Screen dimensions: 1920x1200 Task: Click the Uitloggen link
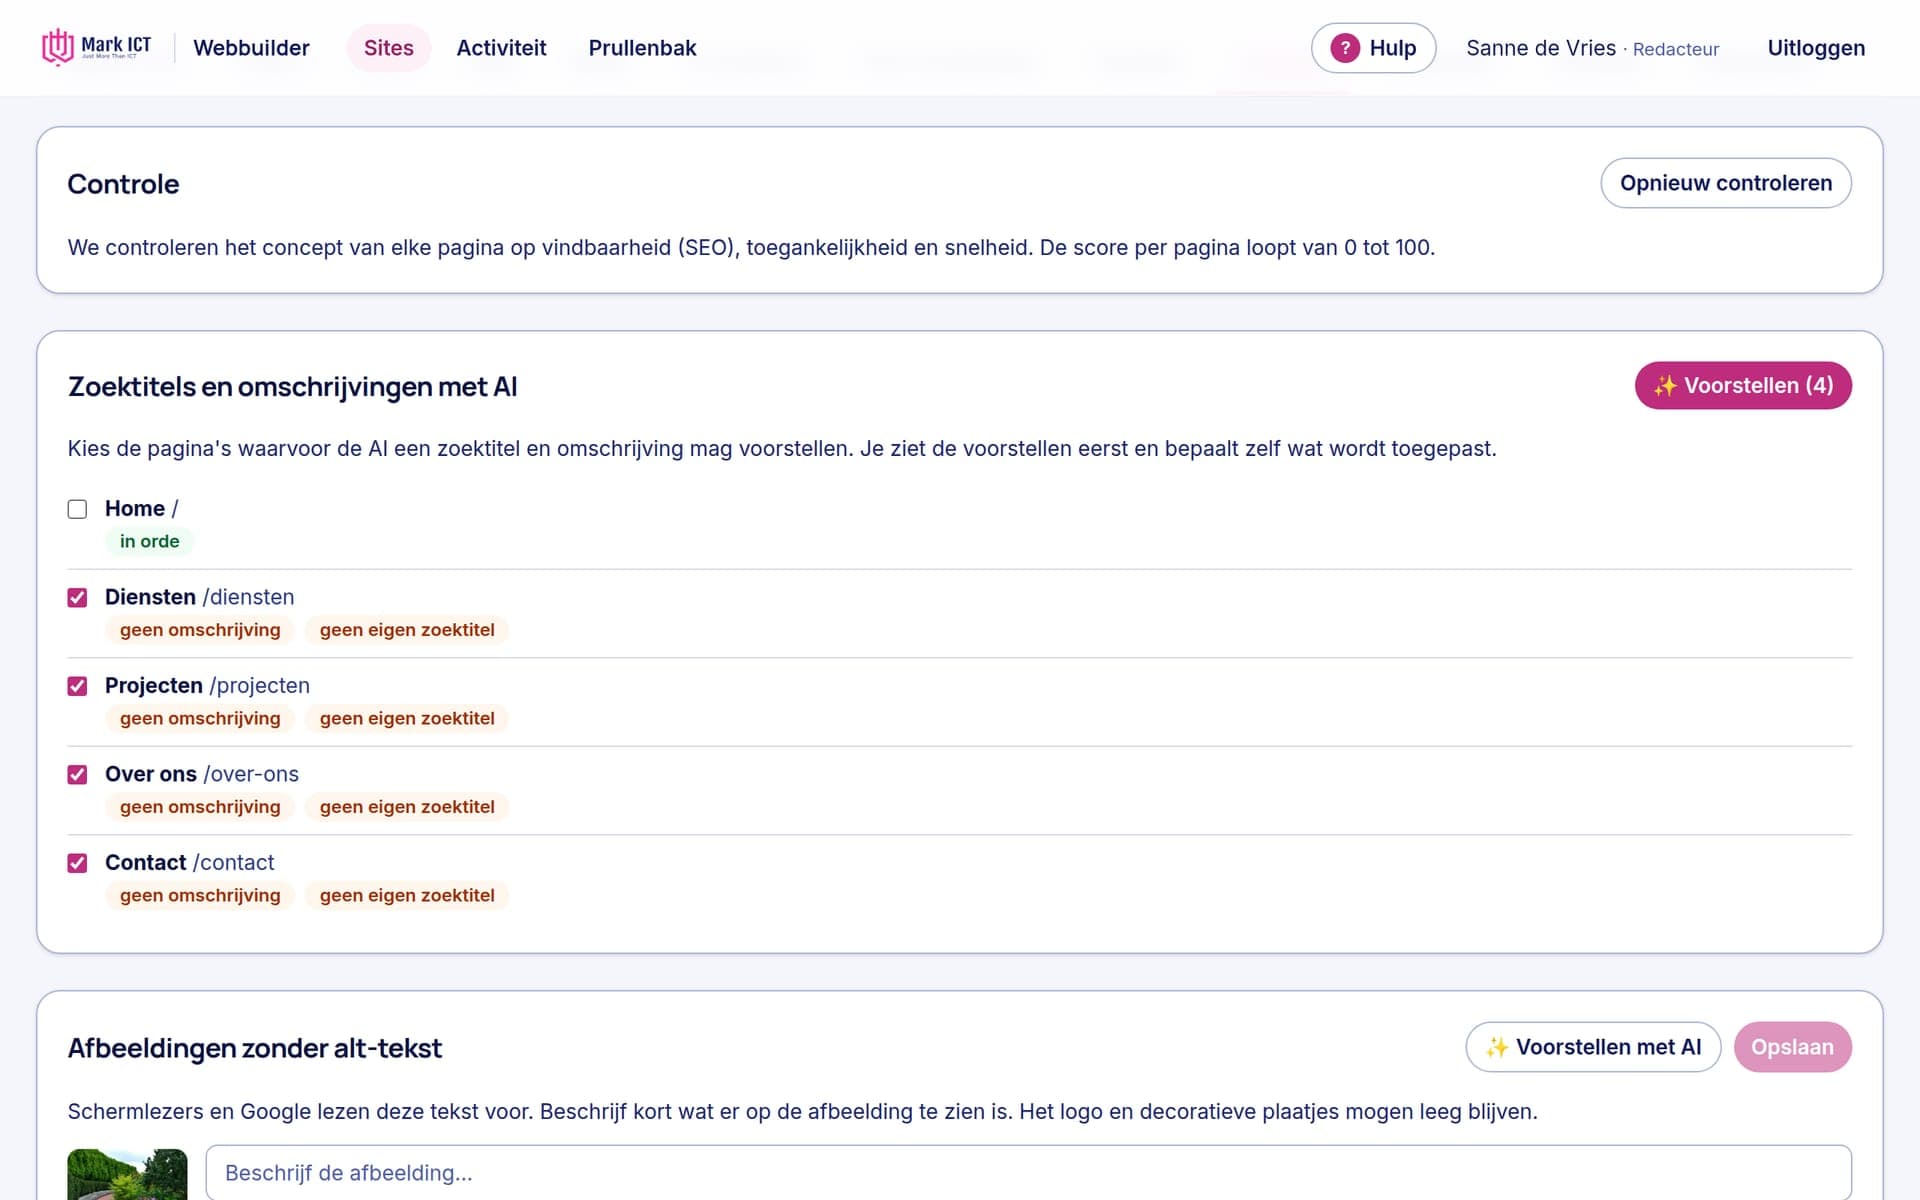1816,48
